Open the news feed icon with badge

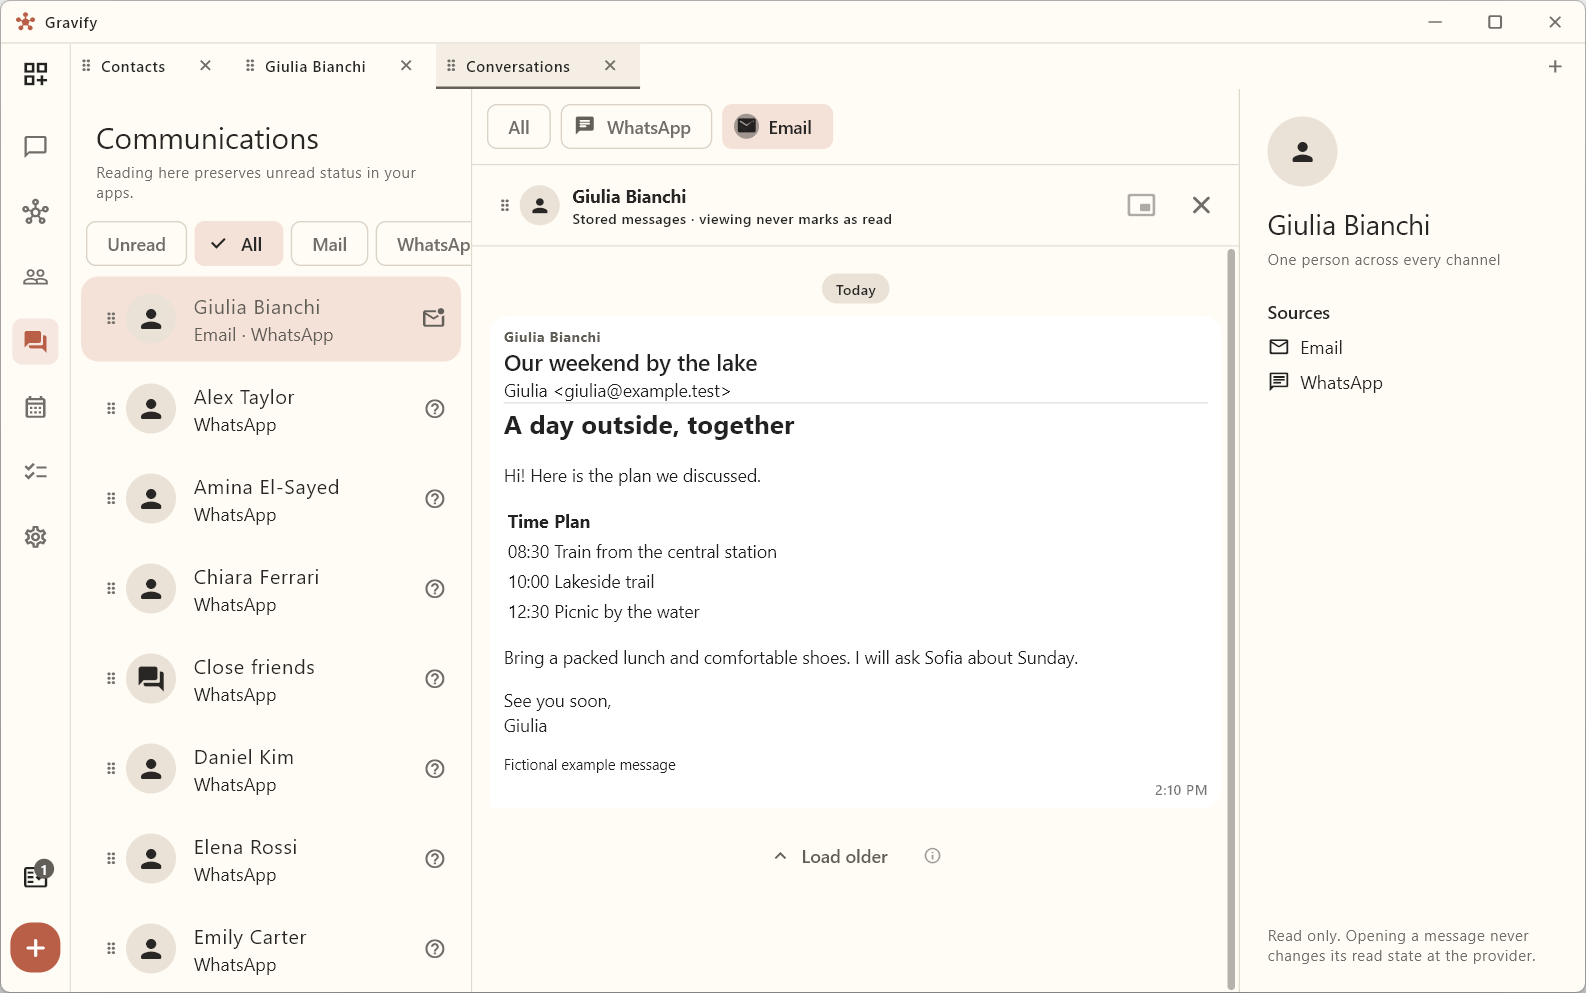coord(37,876)
